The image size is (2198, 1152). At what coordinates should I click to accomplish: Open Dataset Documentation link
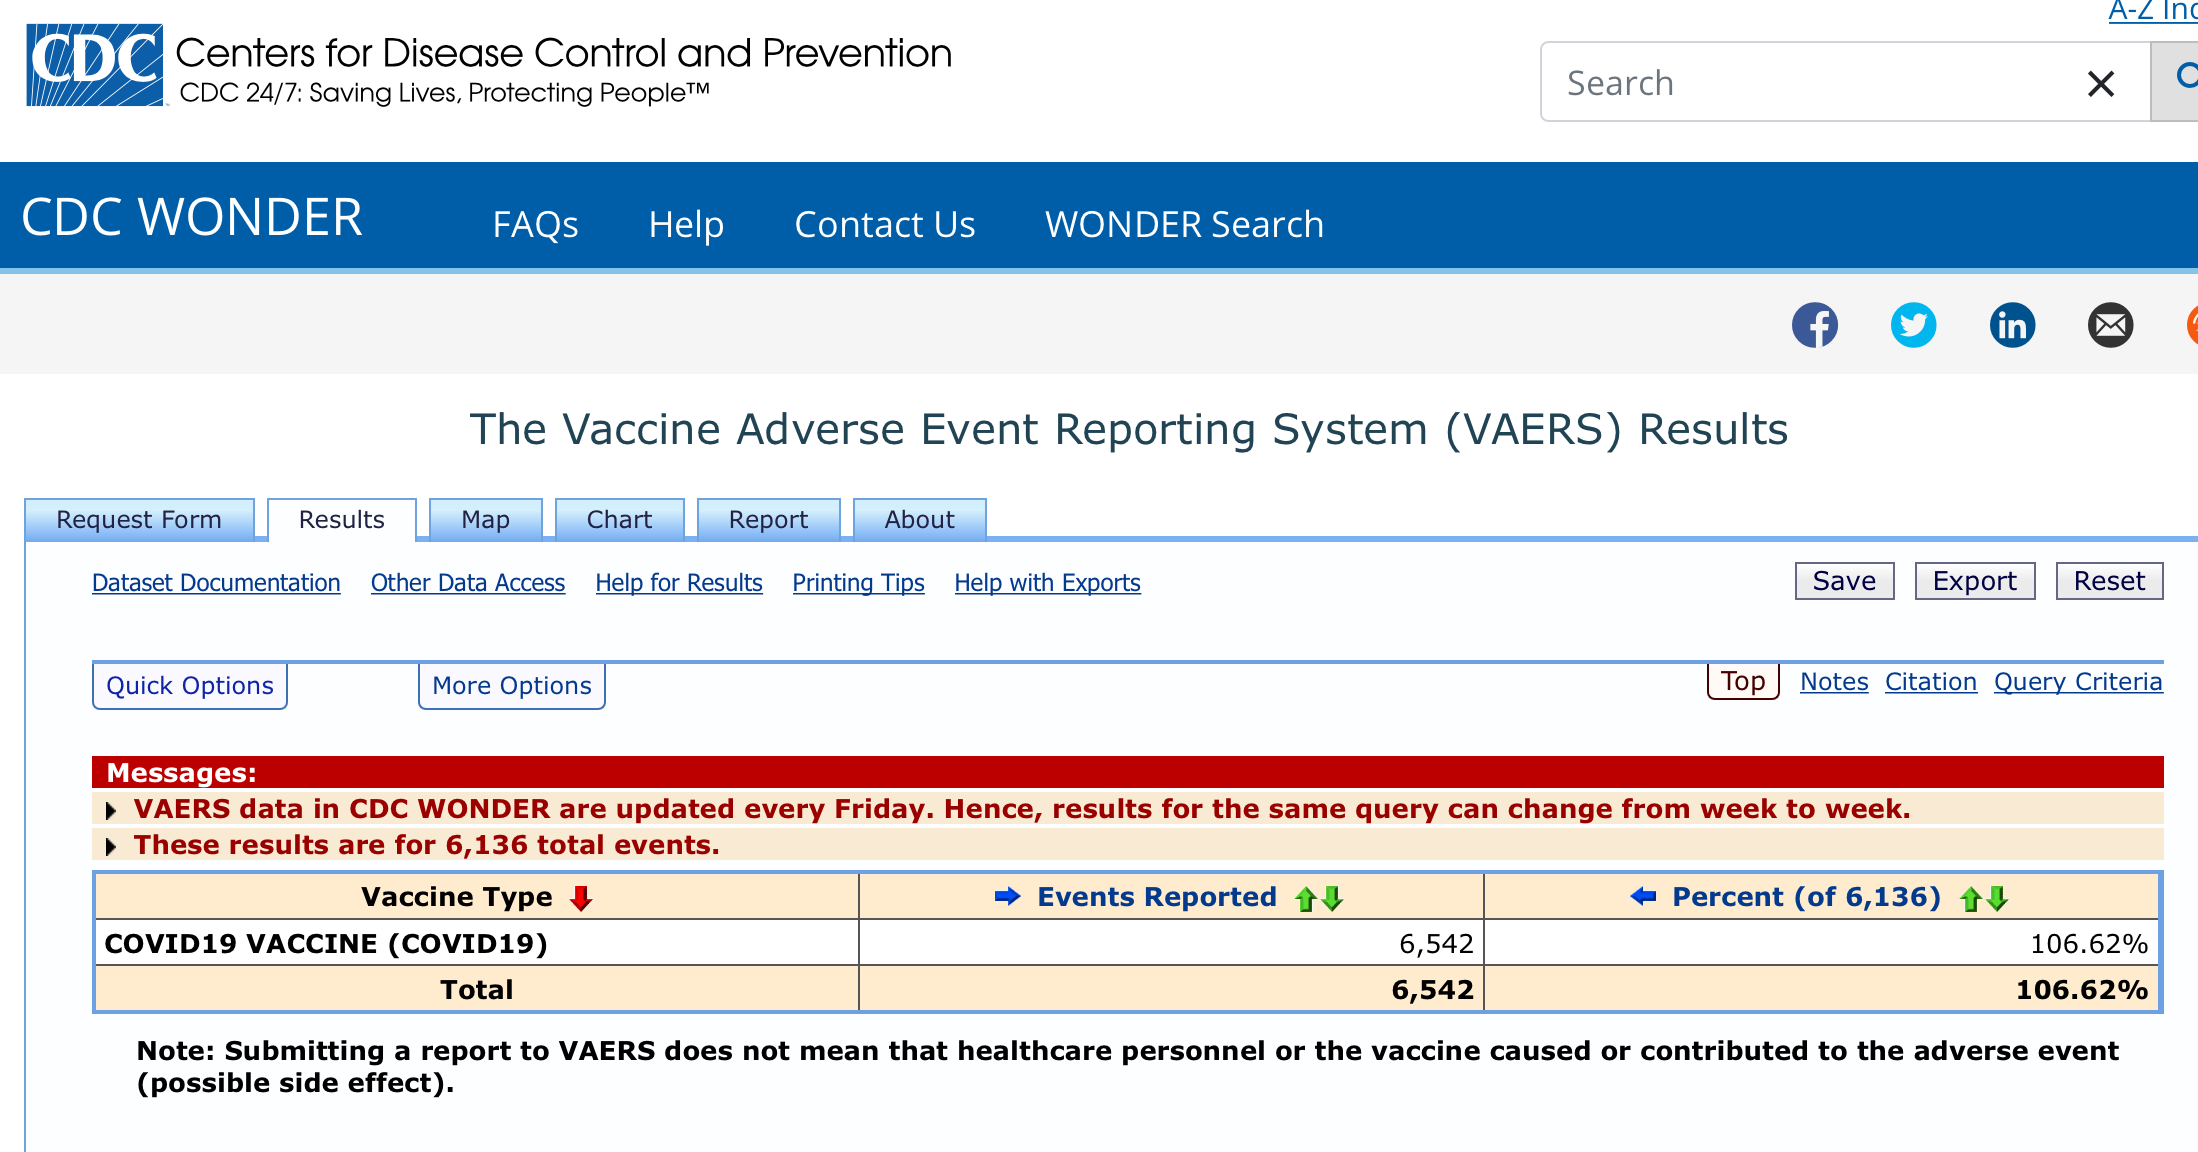(216, 583)
